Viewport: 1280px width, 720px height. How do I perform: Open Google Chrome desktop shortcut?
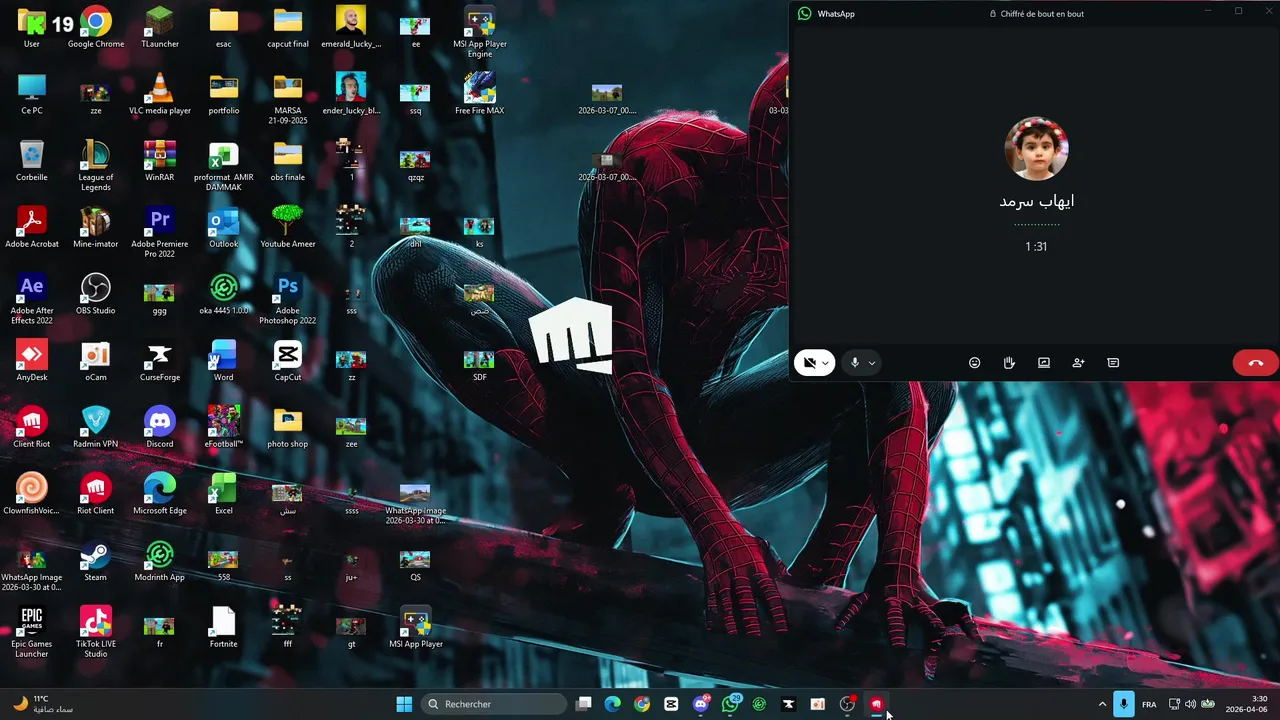pyautogui.click(x=96, y=28)
